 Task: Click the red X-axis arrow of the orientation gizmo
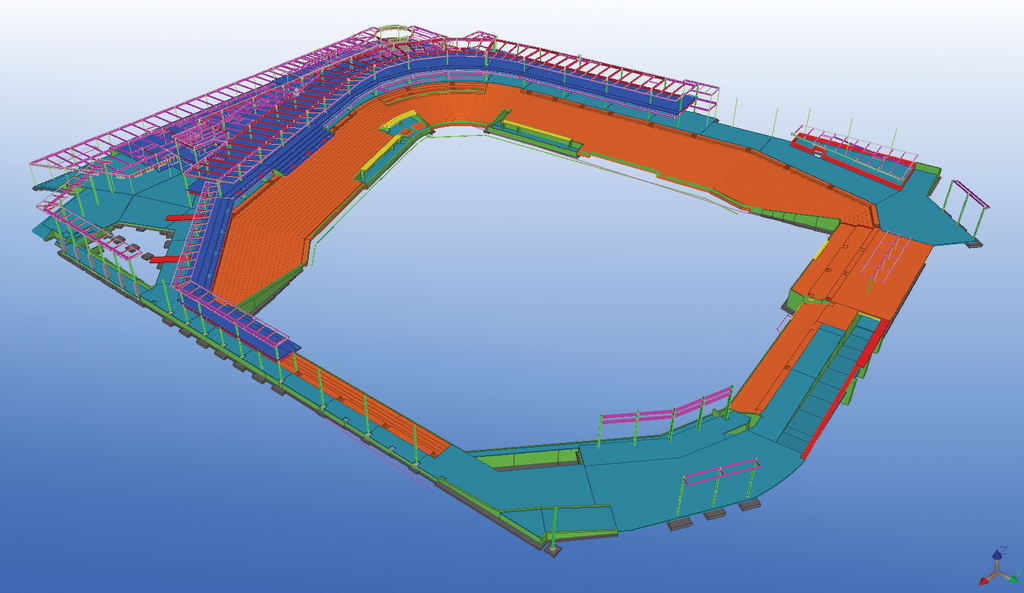[x=984, y=581]
